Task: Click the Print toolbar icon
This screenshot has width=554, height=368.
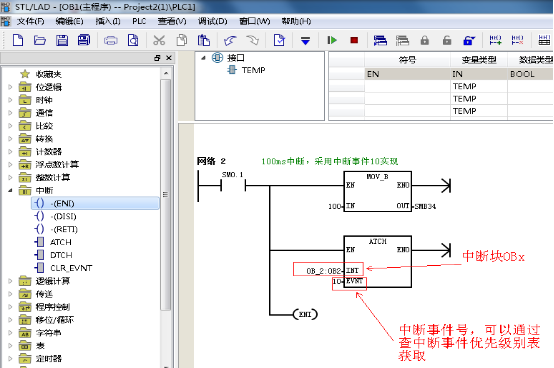Action: coord(111,41)
